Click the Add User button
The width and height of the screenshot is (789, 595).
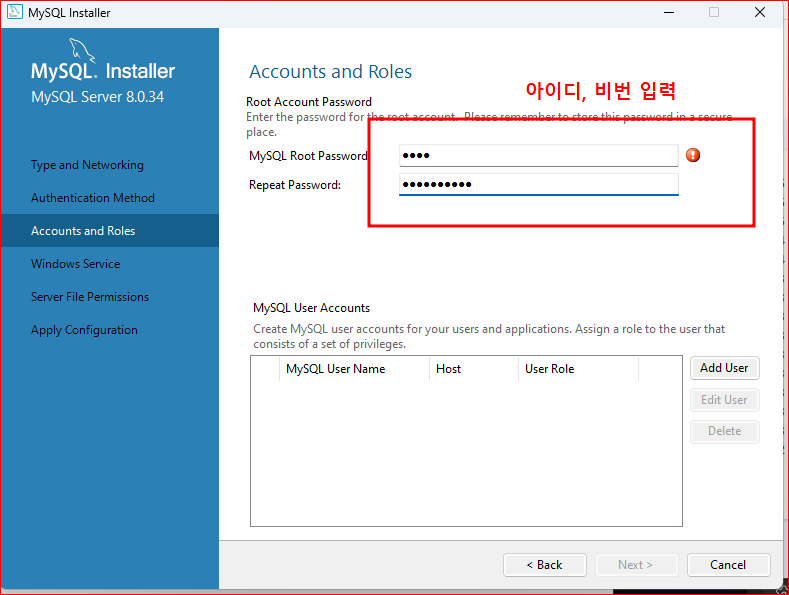click(725, 368)
